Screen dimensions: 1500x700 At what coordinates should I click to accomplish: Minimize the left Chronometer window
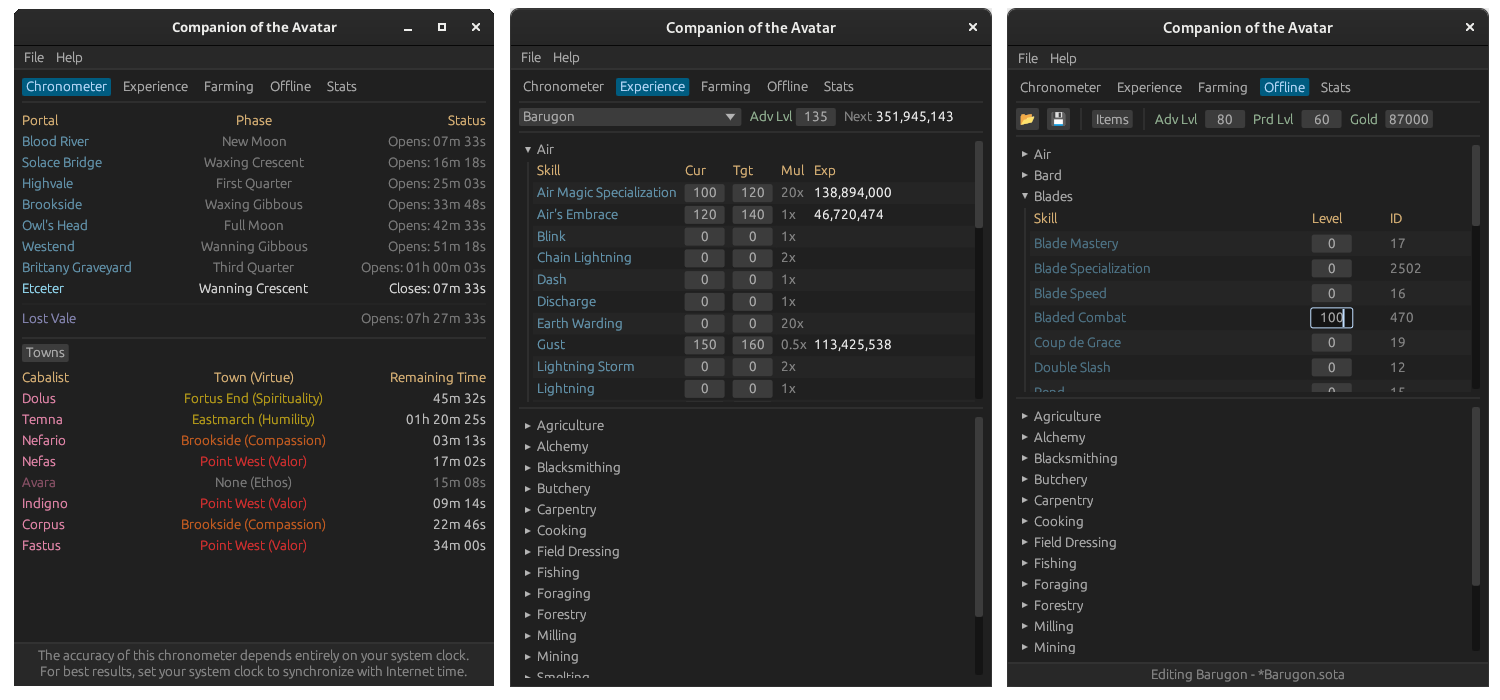409,28
